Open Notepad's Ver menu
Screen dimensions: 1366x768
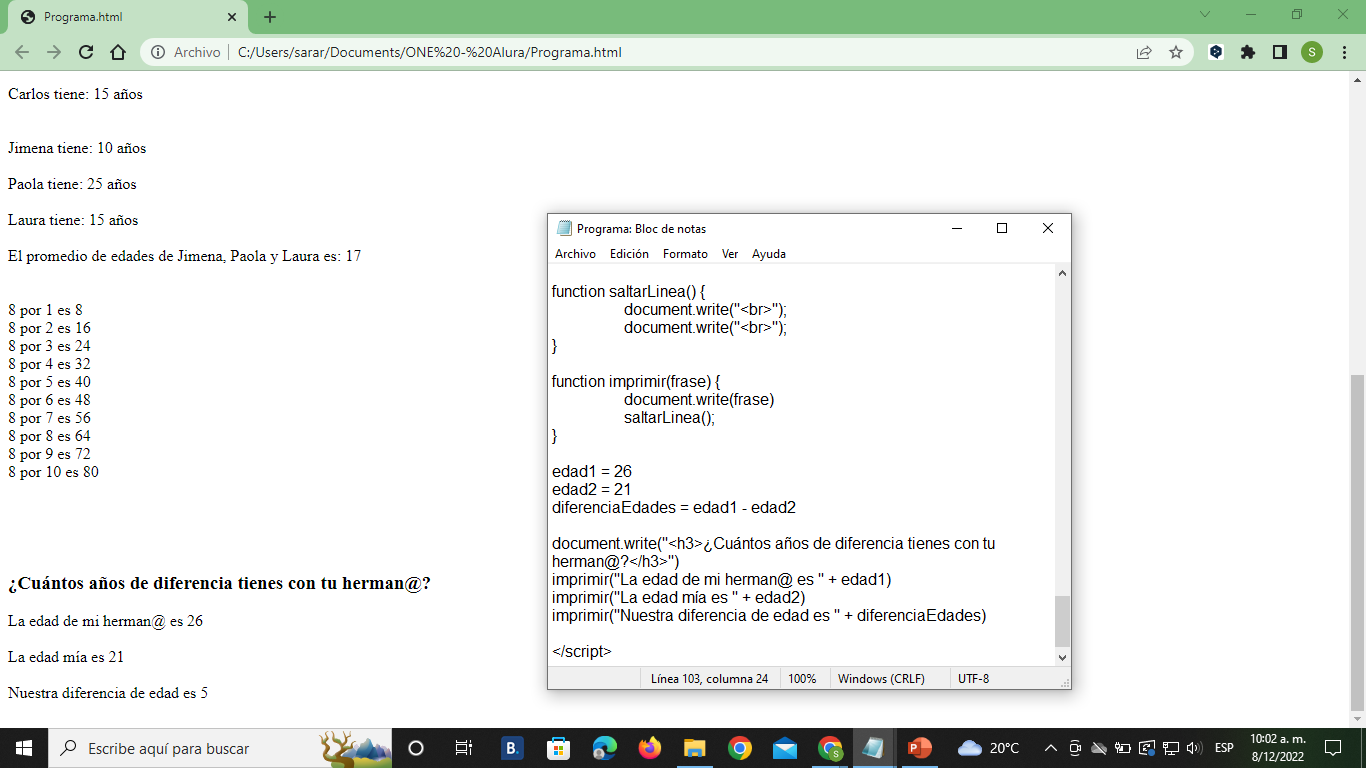point(730,254)
